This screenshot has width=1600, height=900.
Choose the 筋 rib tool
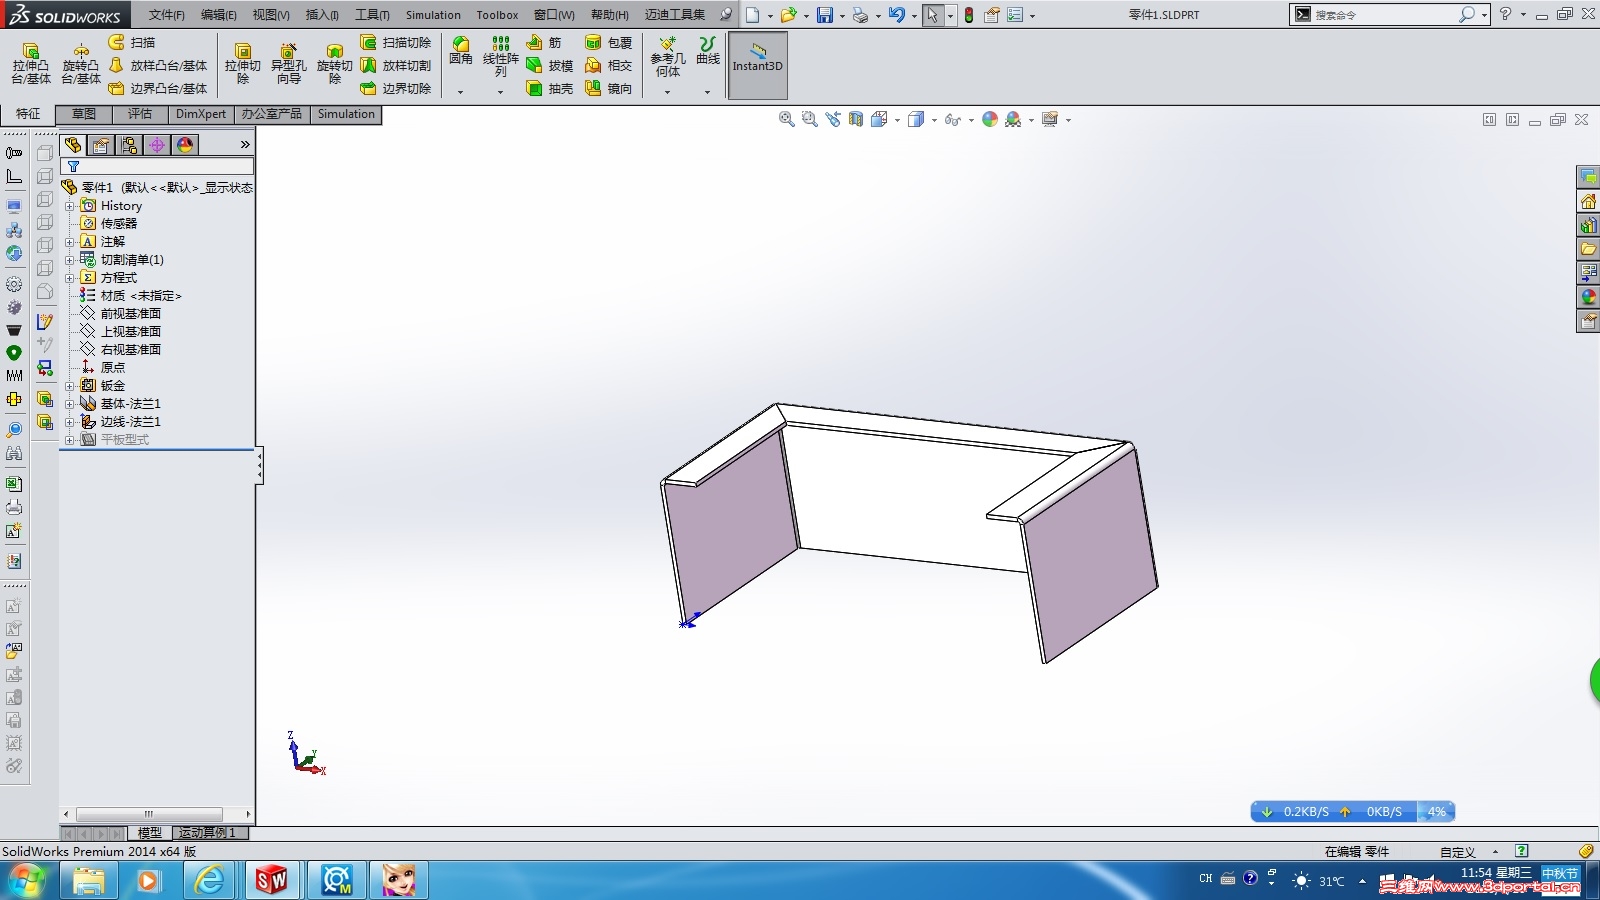click(544, 42)
